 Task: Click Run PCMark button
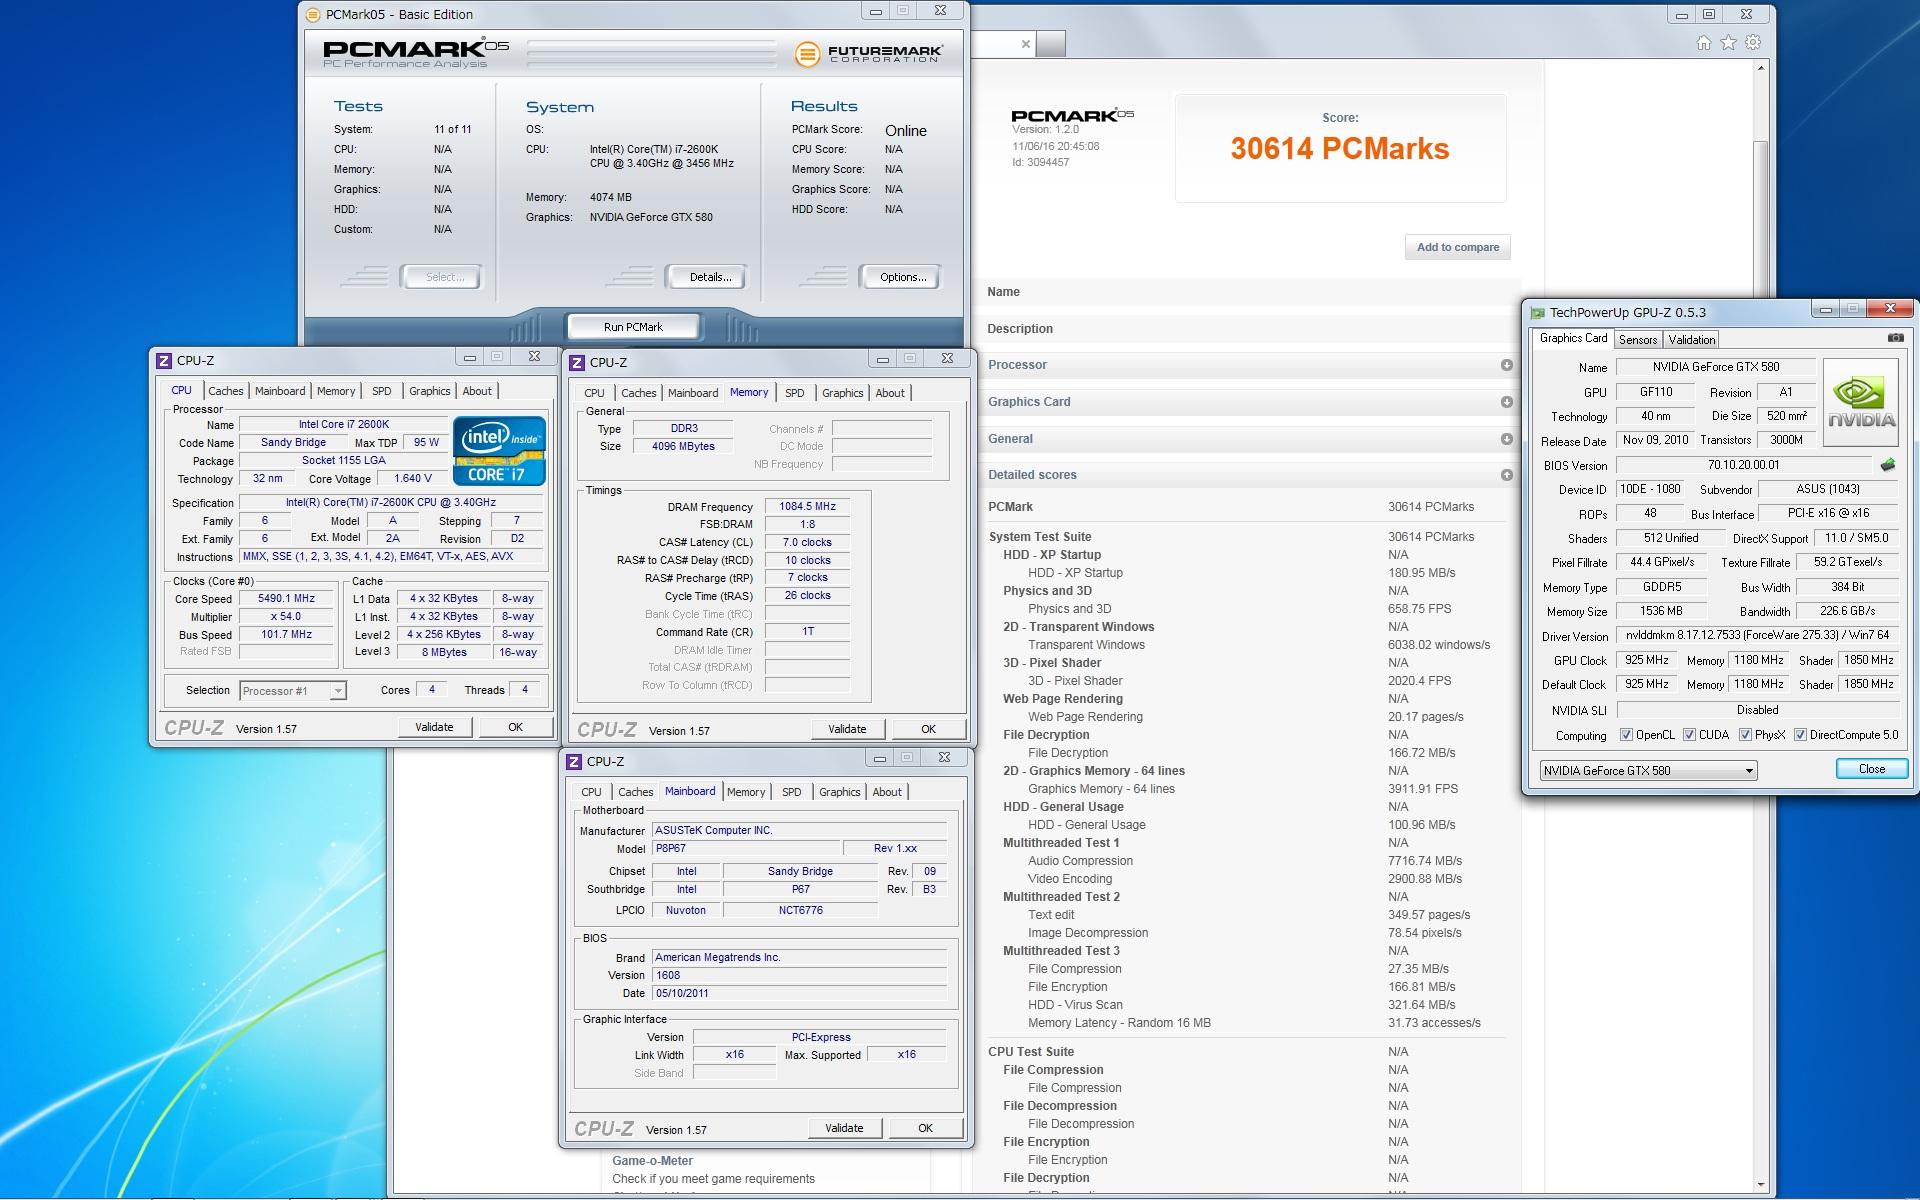click(633, 327)
